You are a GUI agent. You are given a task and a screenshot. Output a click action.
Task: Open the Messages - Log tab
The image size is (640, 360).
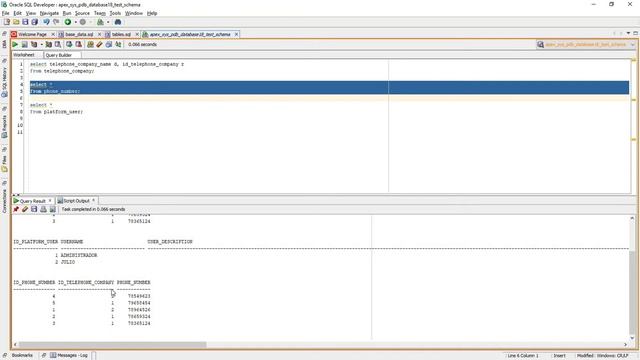coord(69,356)
